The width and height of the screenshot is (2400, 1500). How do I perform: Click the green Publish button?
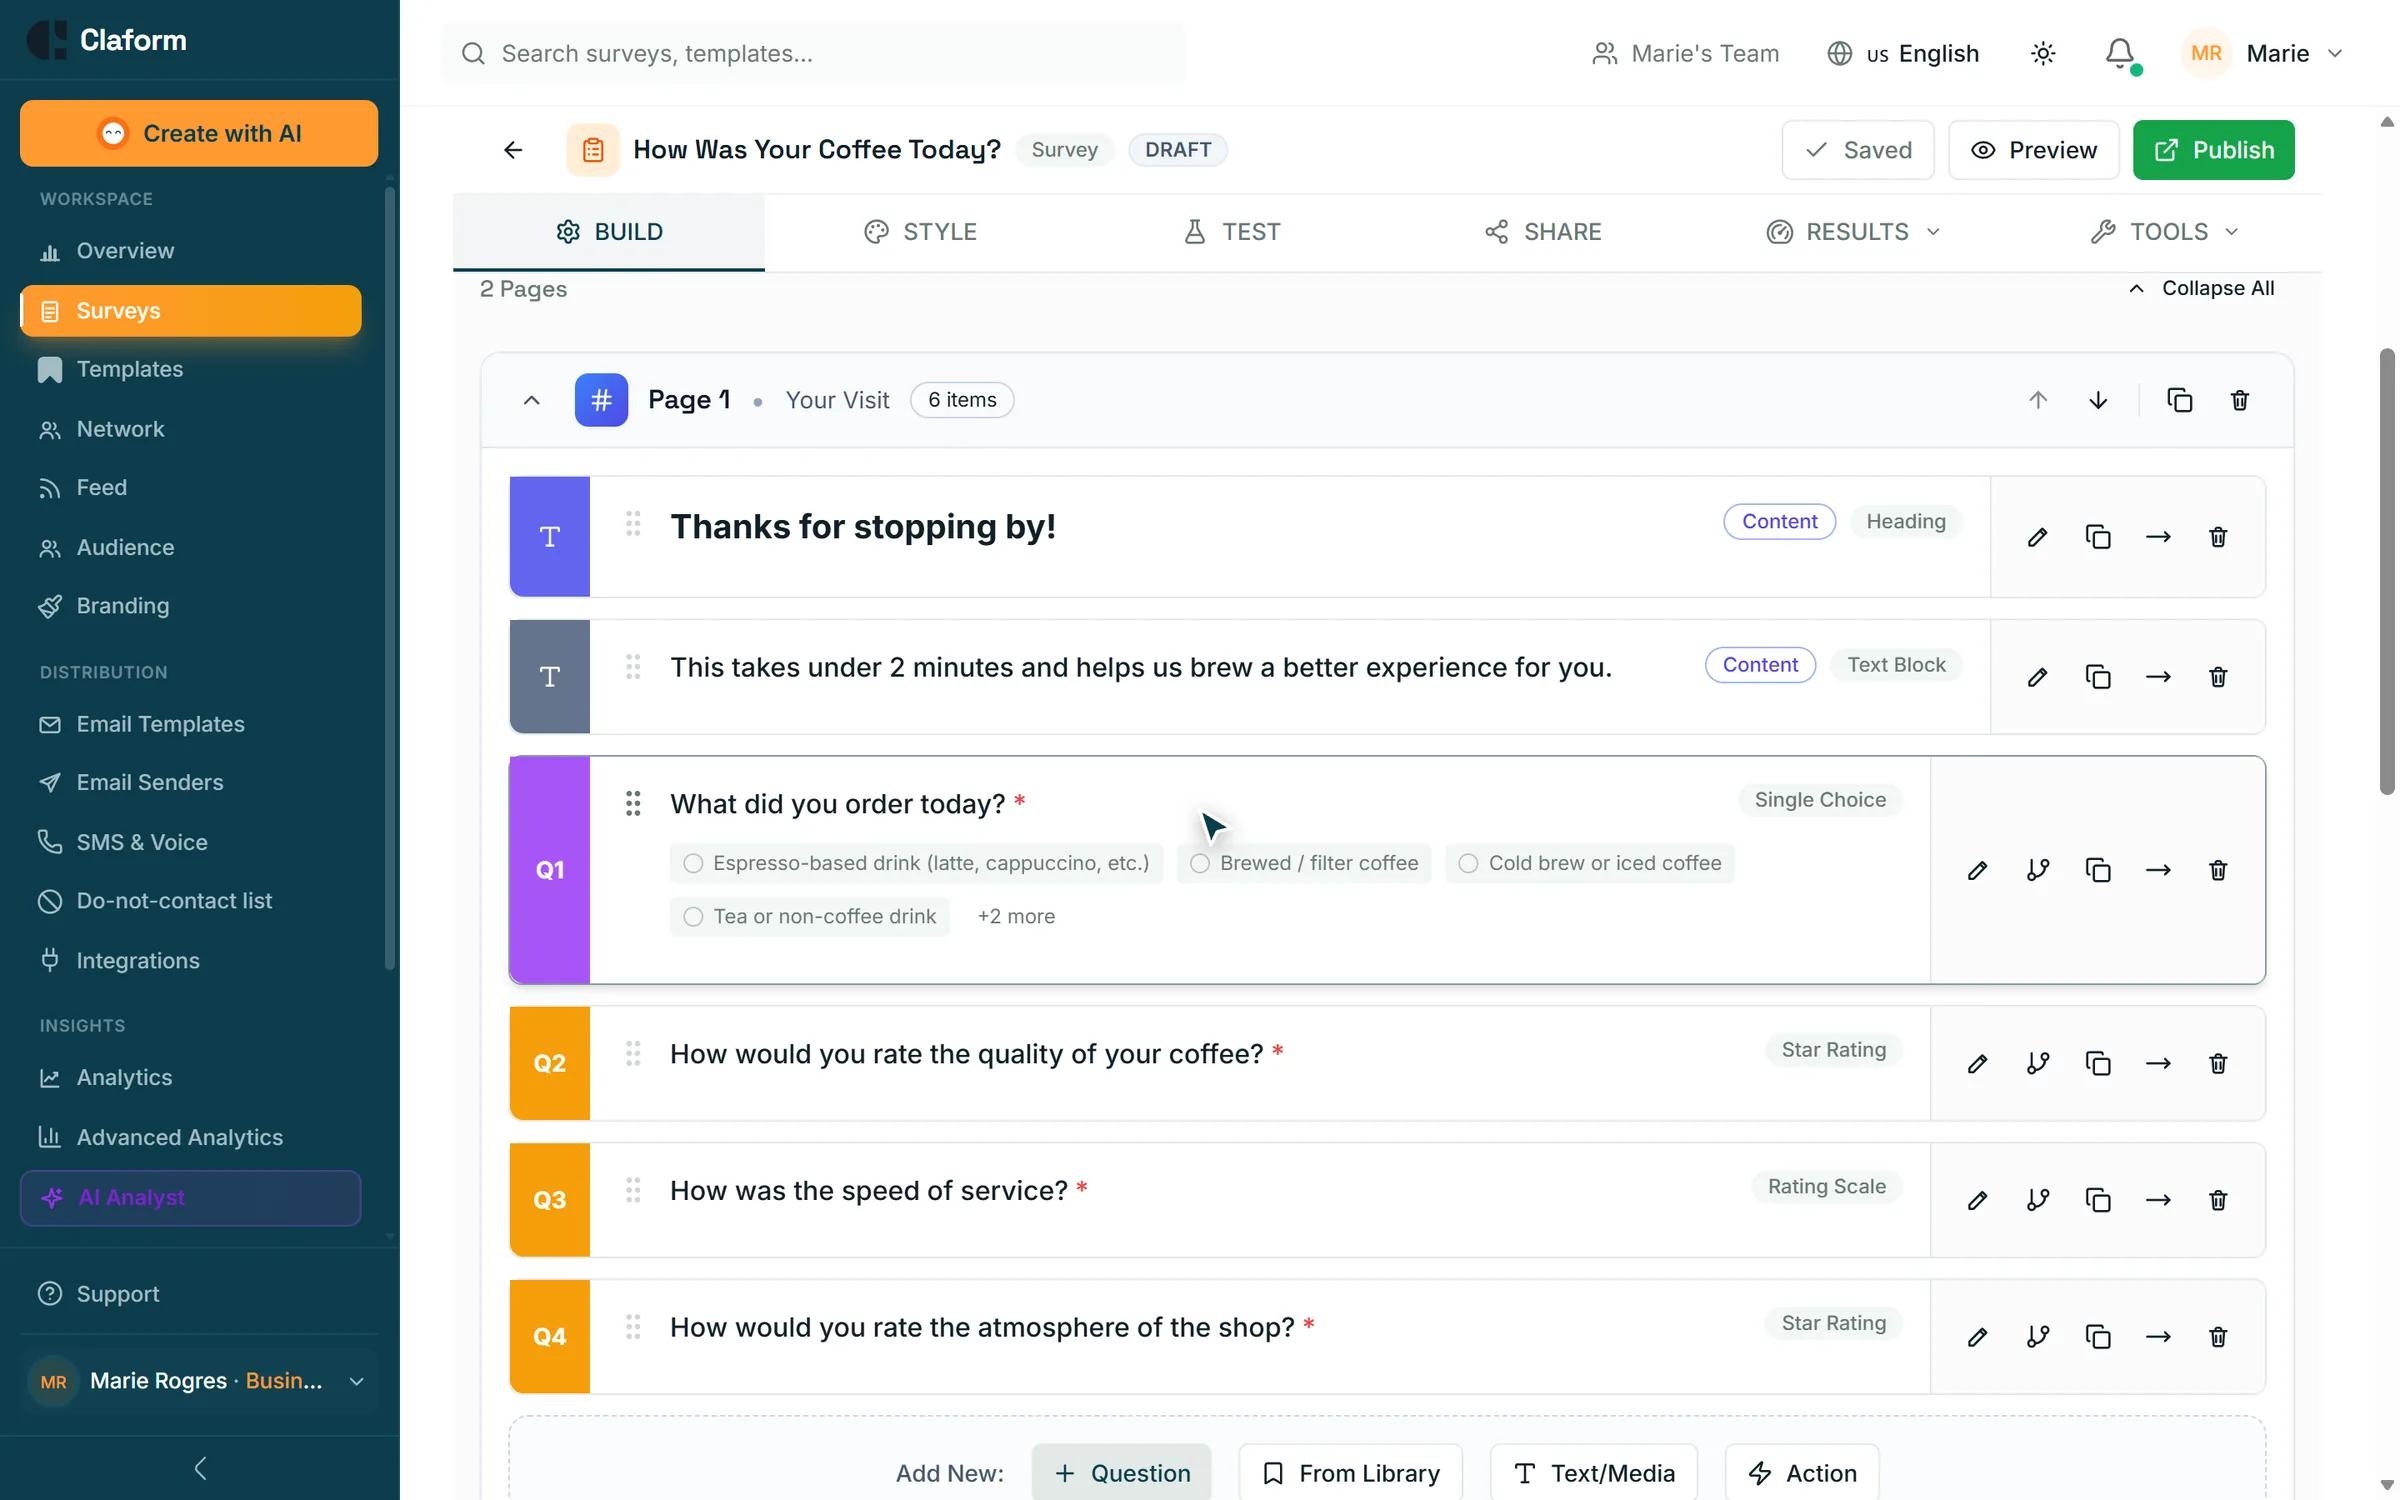(x=2213, y=150)
